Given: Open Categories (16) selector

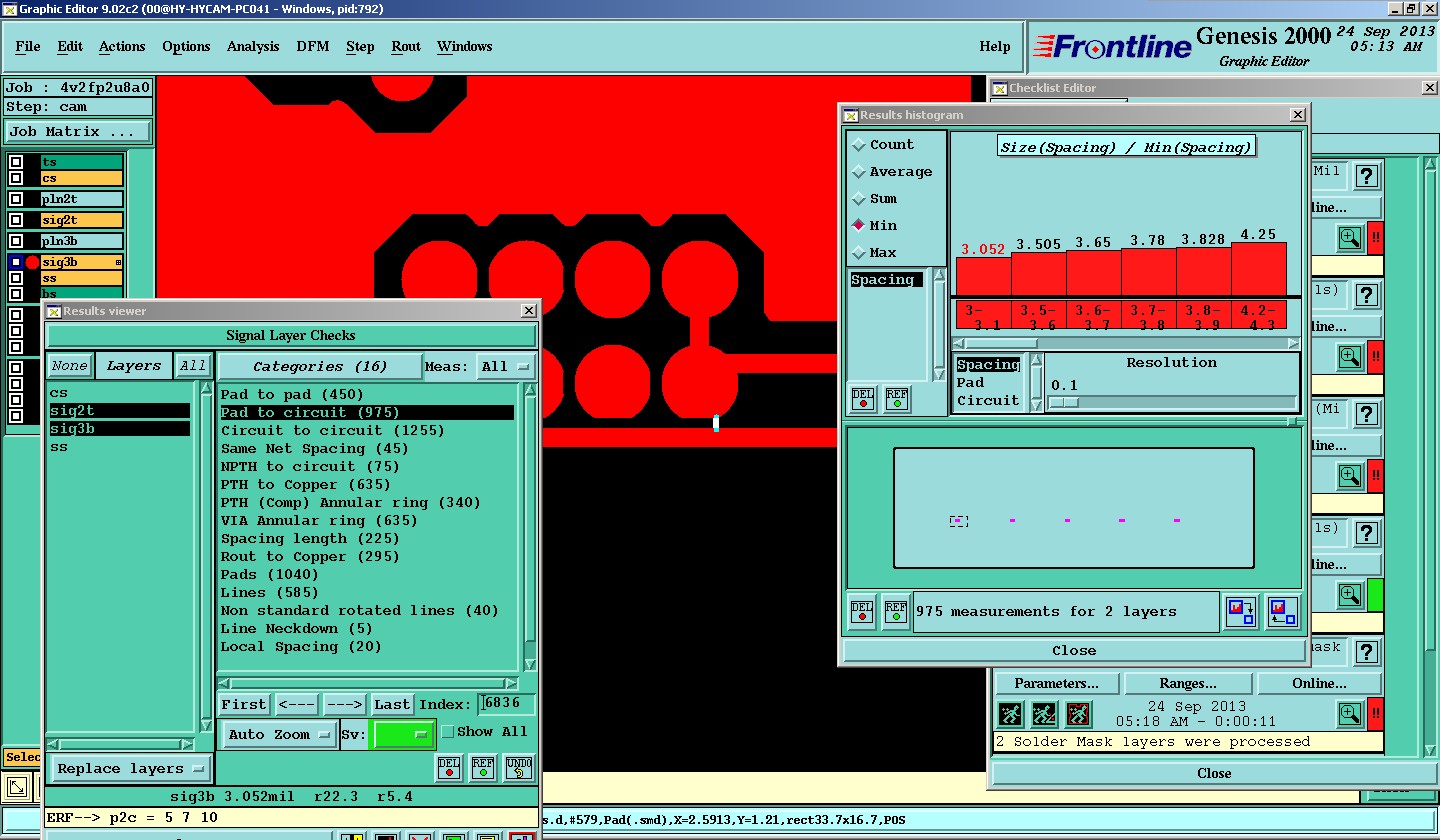Looking at the screenshot, I should coord(320,366).
